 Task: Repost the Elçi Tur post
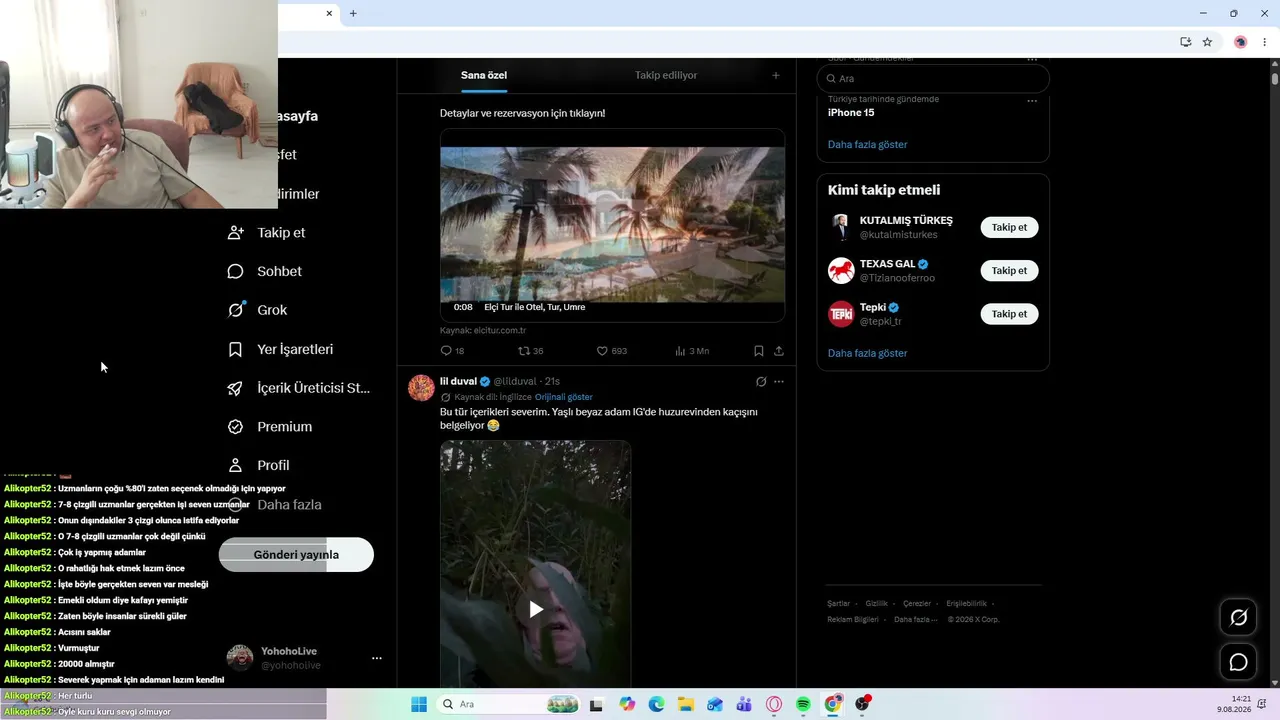(x=530, y=351)
